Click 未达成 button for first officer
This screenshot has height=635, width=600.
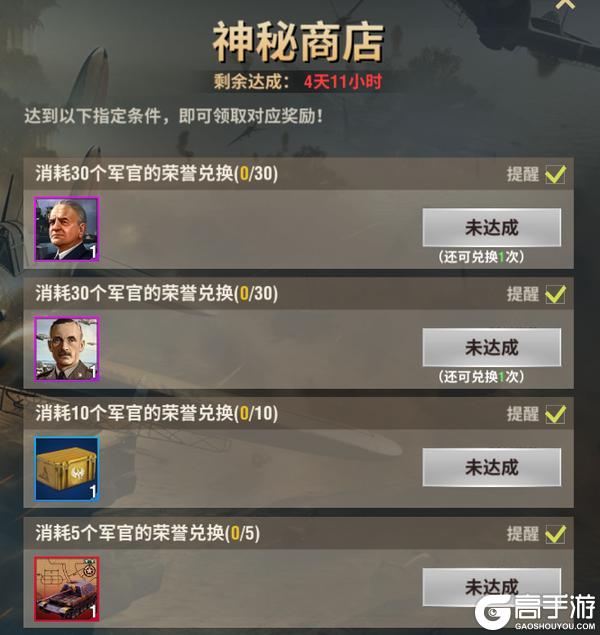tap(492, 228)
